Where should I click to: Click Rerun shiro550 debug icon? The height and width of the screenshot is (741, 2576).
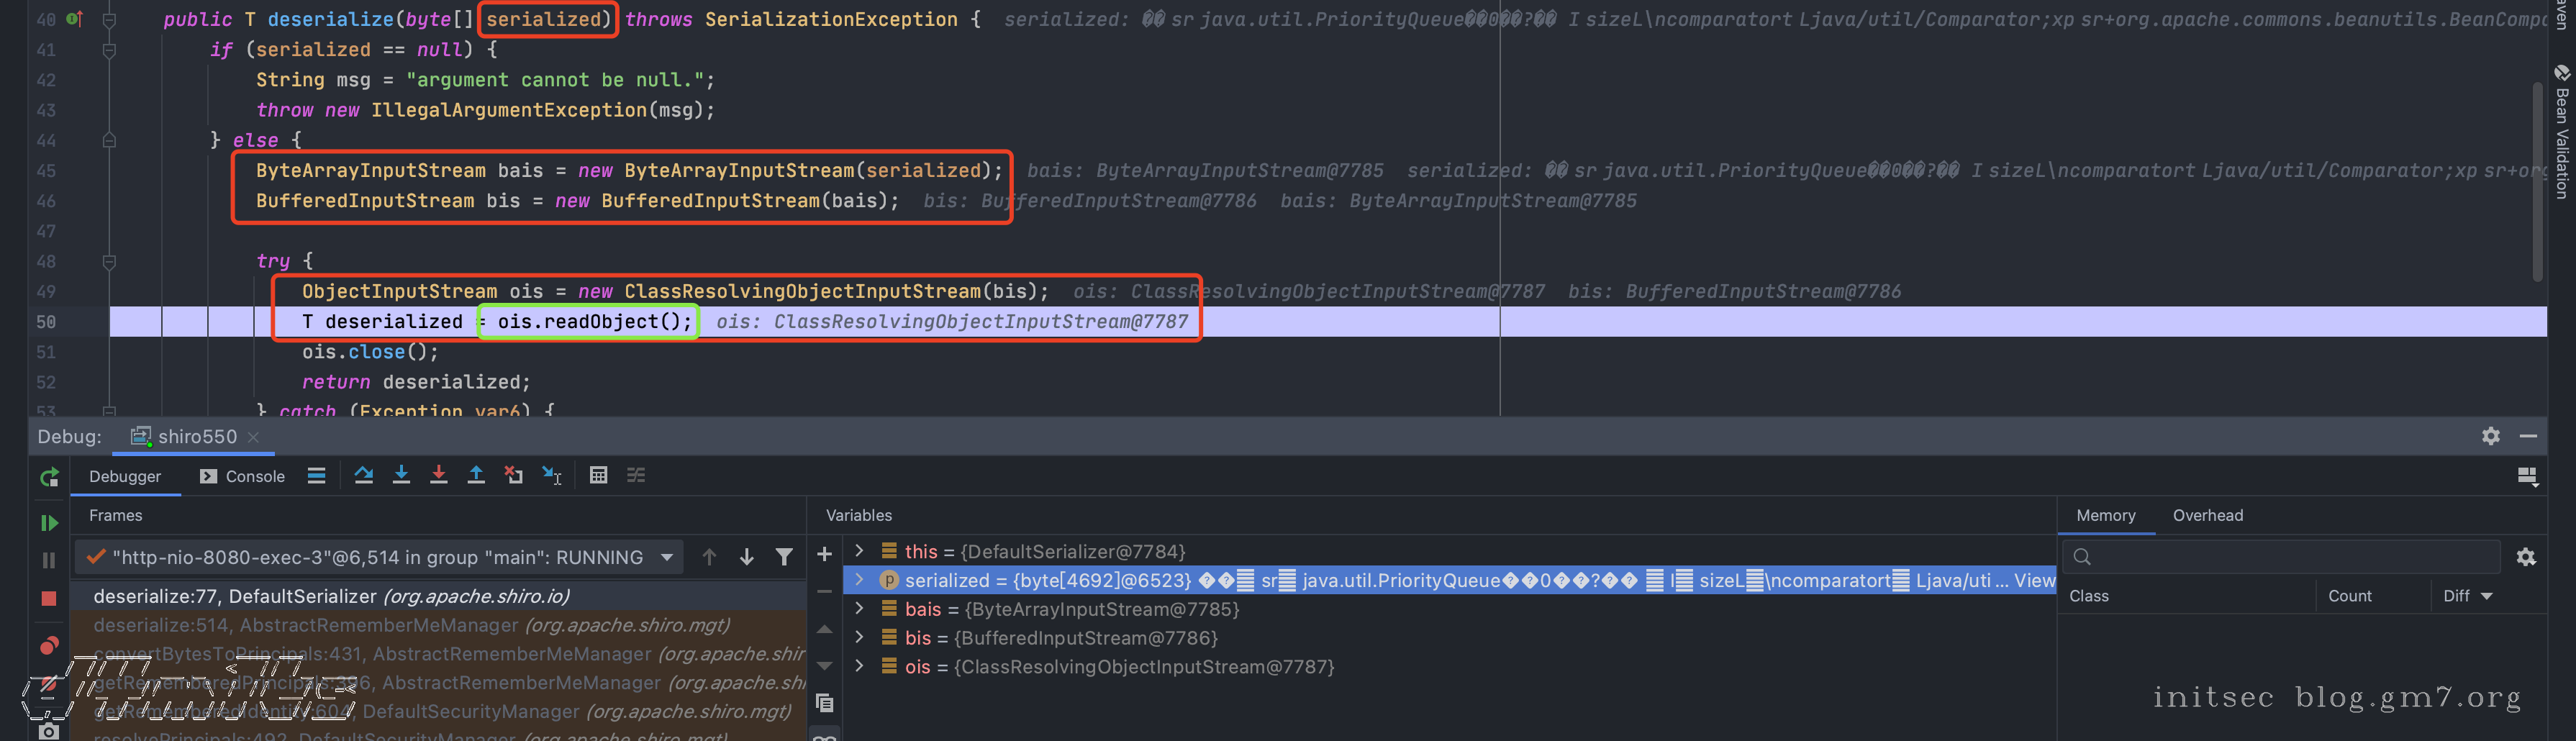point(48,478)
